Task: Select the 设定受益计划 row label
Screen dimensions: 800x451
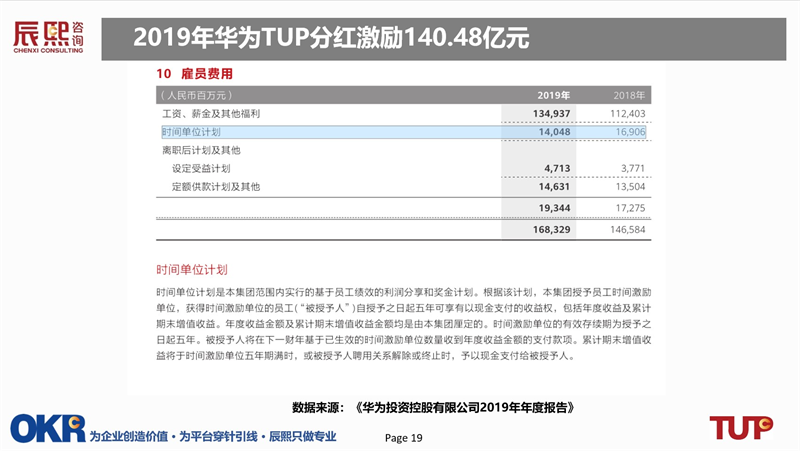Action: (201, 168)
